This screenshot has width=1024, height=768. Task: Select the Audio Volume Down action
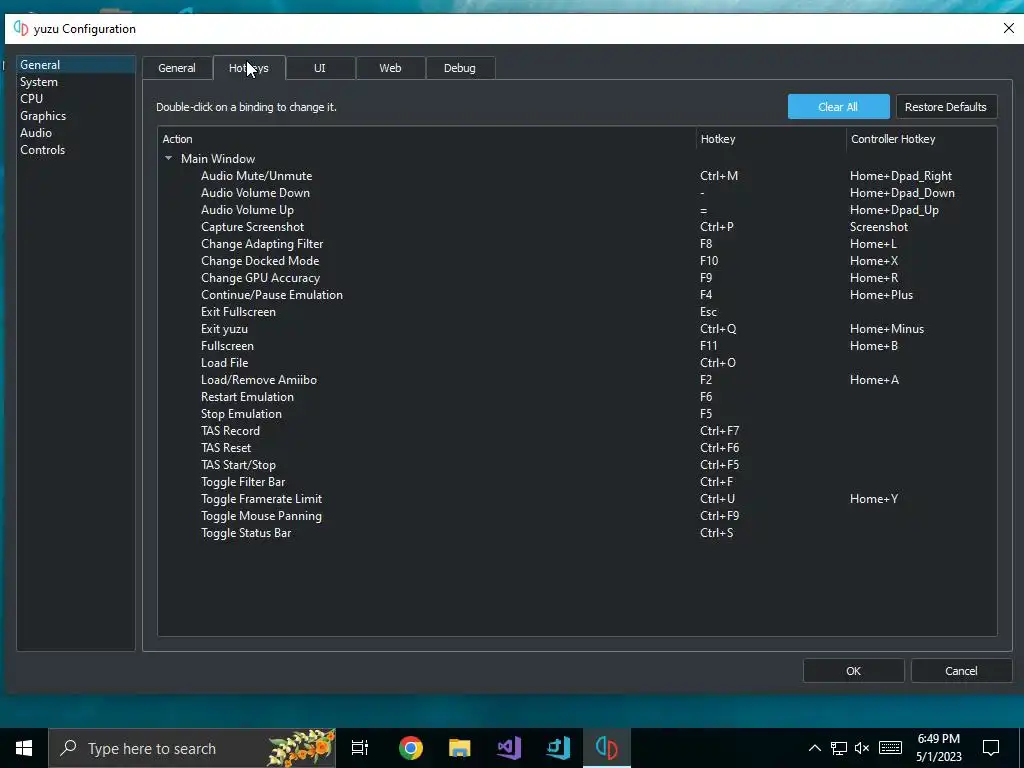pyautogui.click(x=255, y=193)
